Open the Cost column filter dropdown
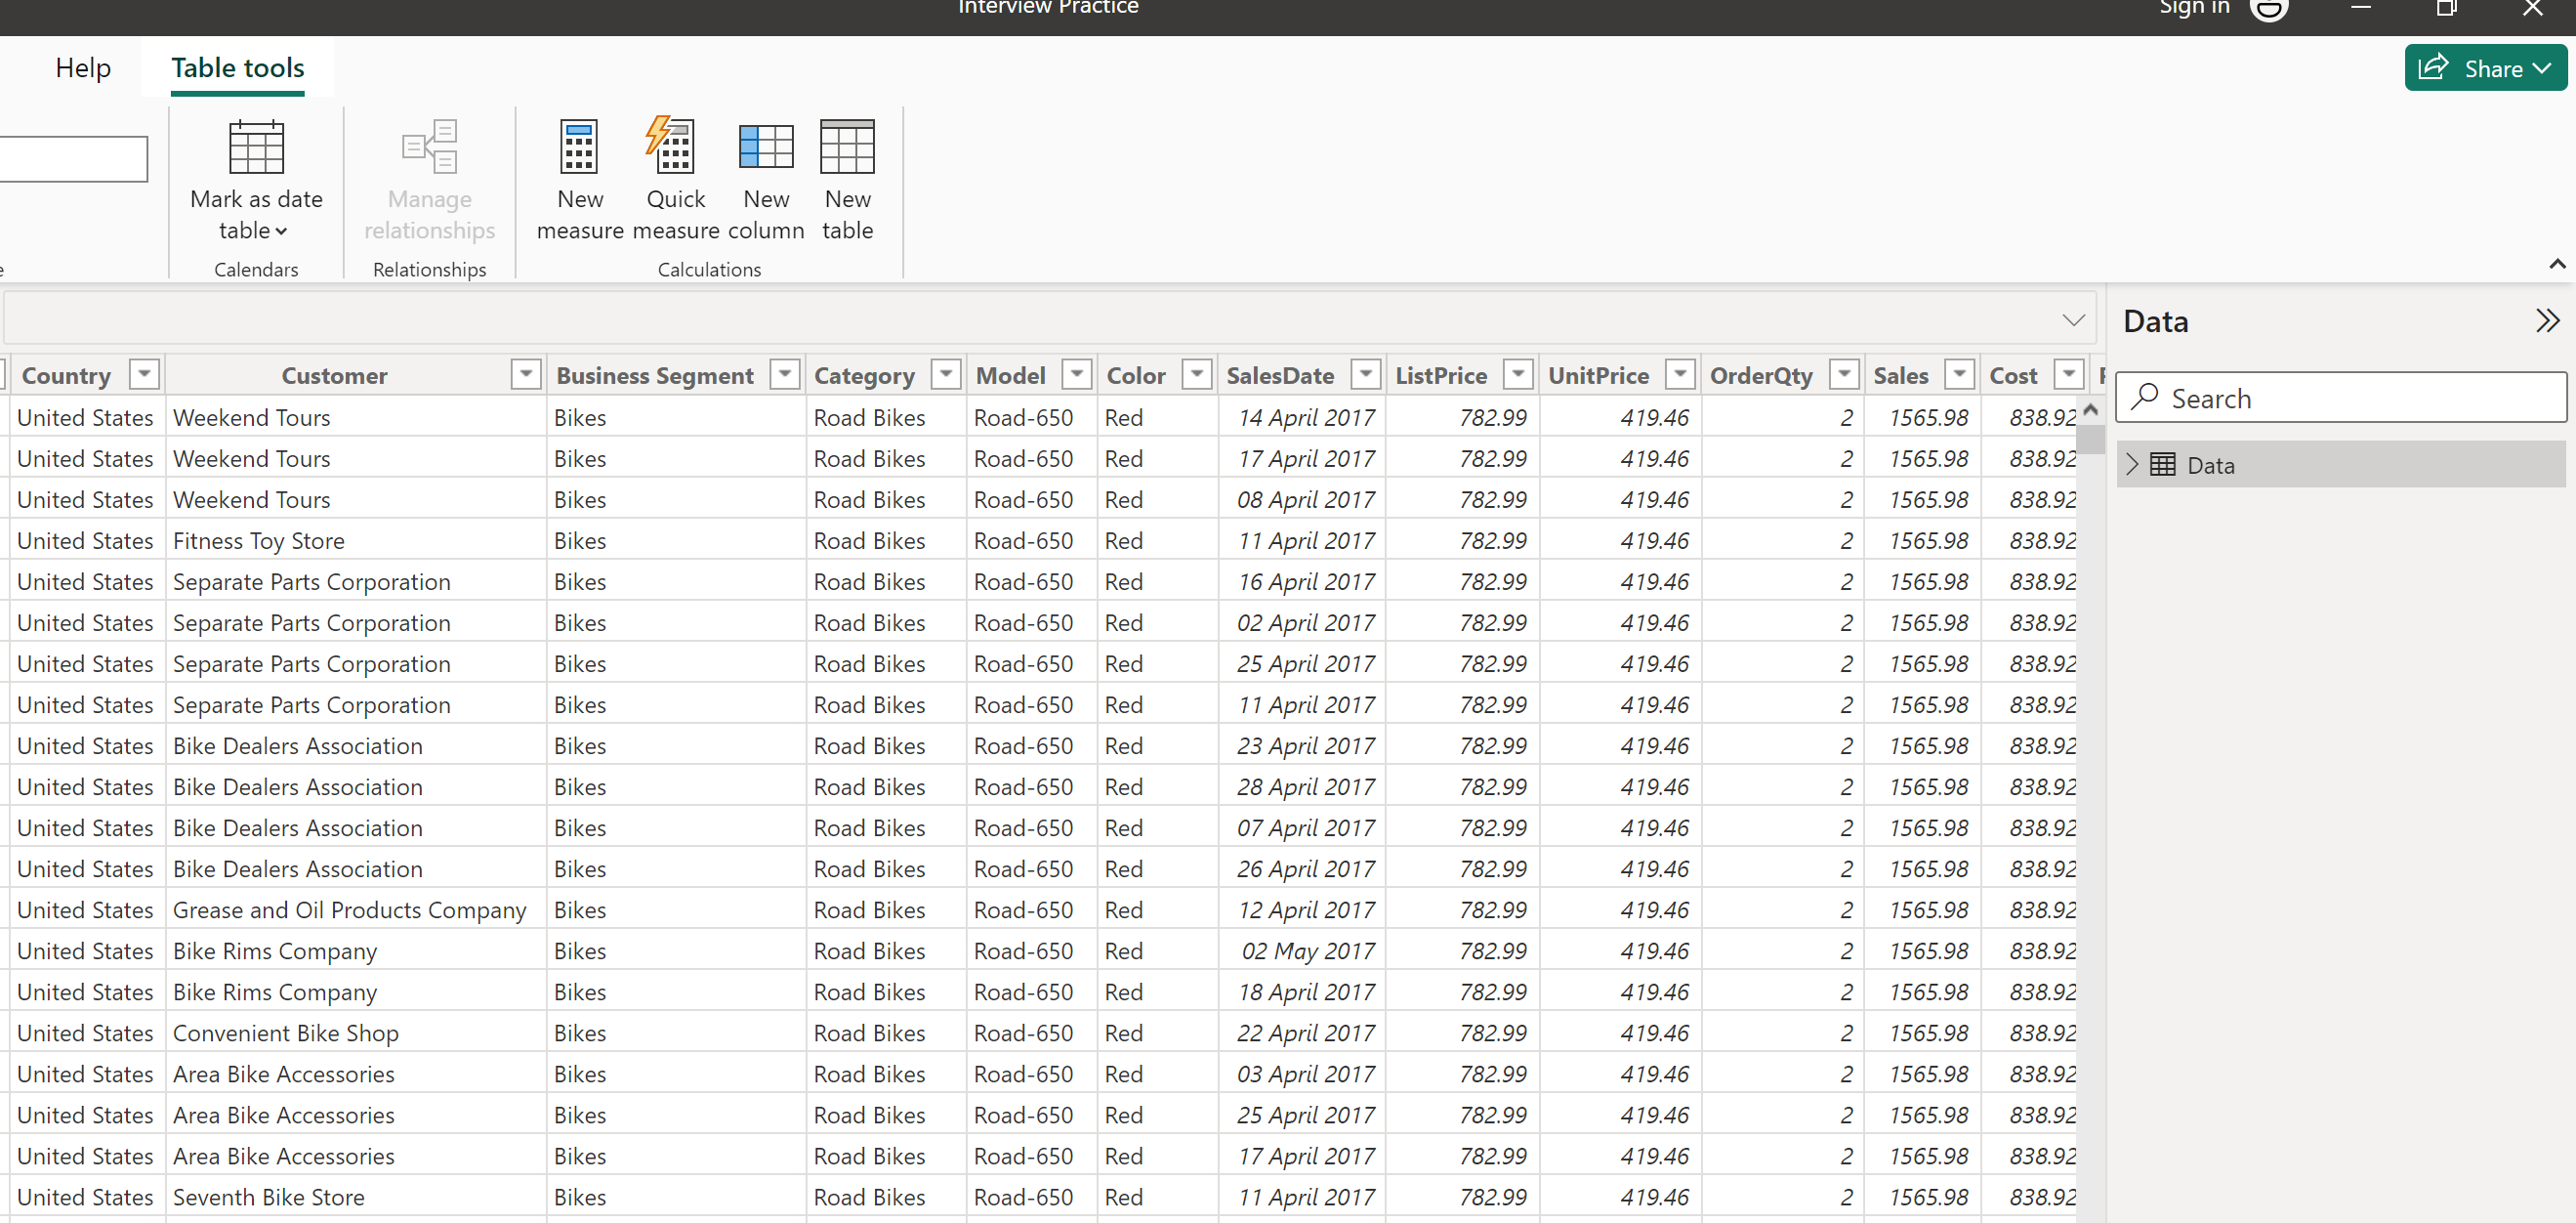Screen dimensions: 2576x1223 [x=2068, y=374]
